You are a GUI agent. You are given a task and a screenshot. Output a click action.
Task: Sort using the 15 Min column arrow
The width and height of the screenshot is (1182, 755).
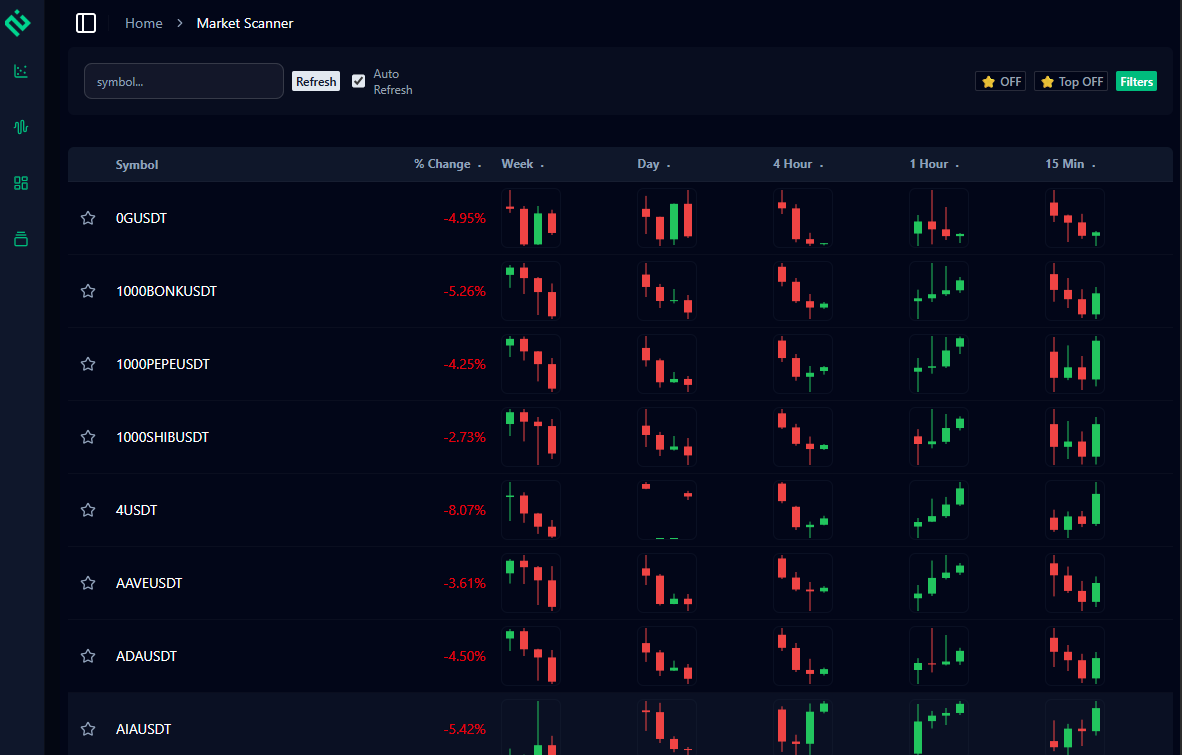[1093, 165]
